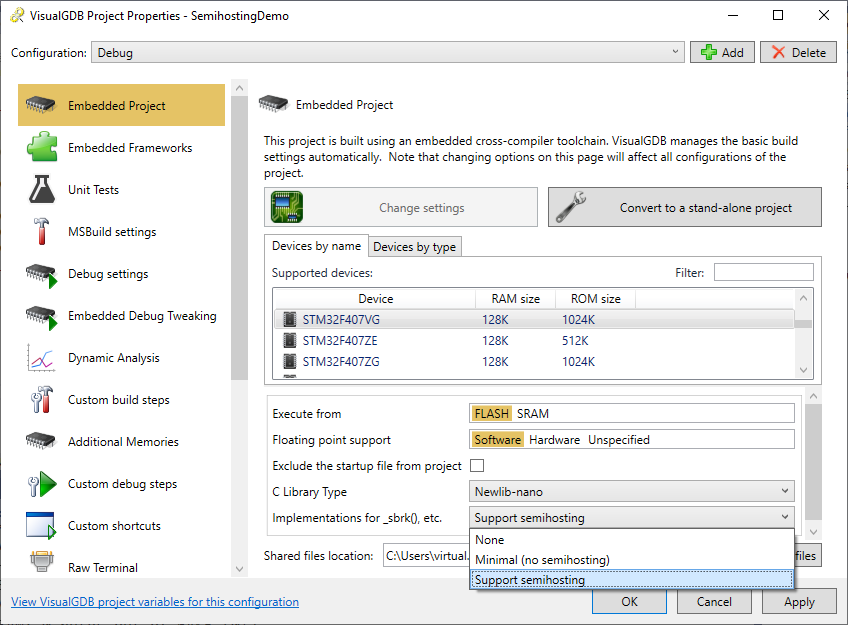Sort devices by ROM size column header
Screen dimensions: 848x625
click(595, 298)
